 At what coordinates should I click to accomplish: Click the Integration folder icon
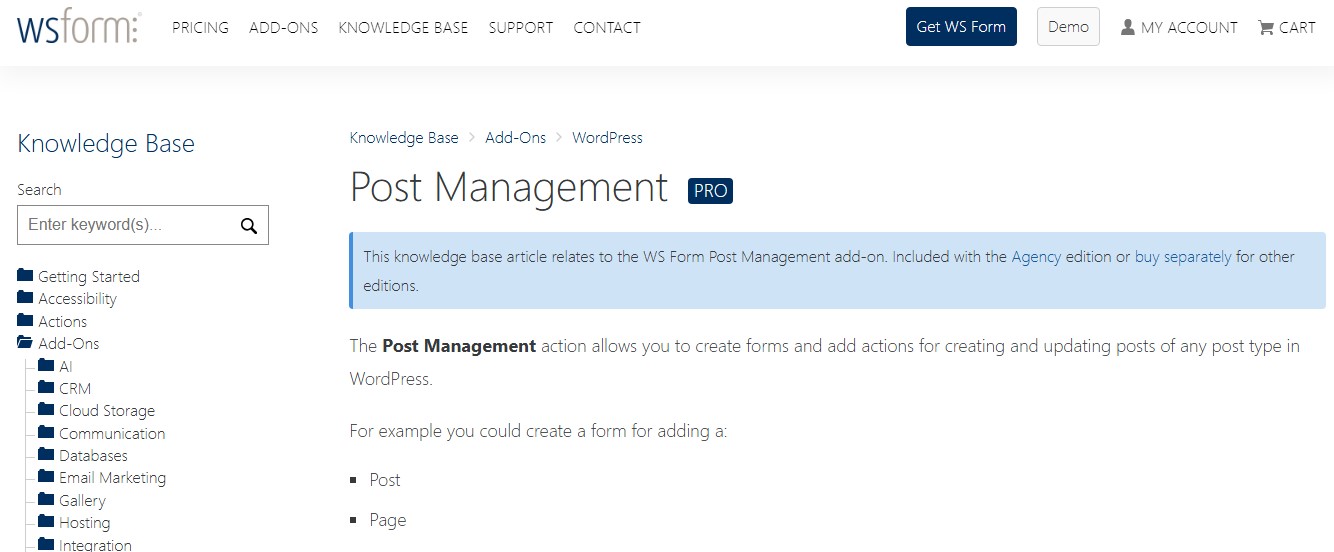coord(46,543)
